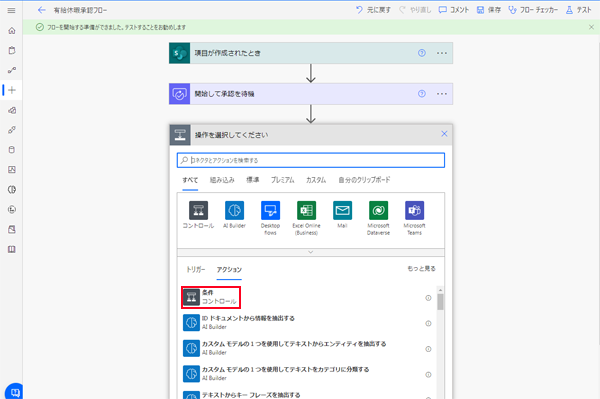This screenshot has height=399, width=600.
Task: Select the すべて tab
Action: [x=190, y=180]
